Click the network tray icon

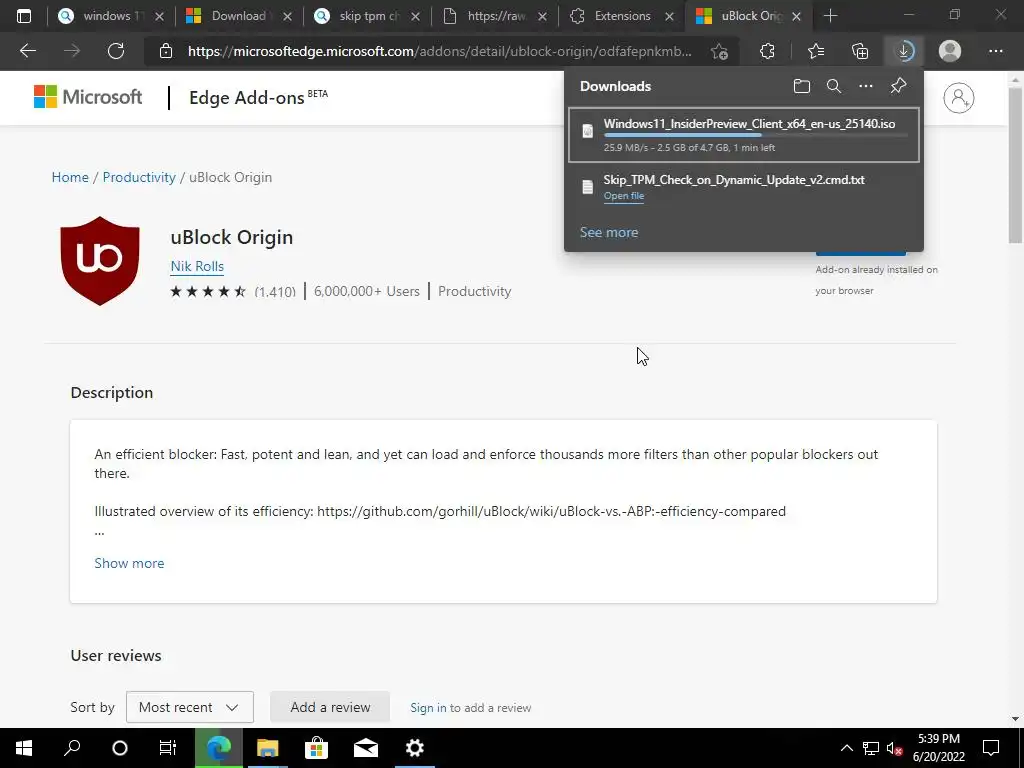pos(871,748)
